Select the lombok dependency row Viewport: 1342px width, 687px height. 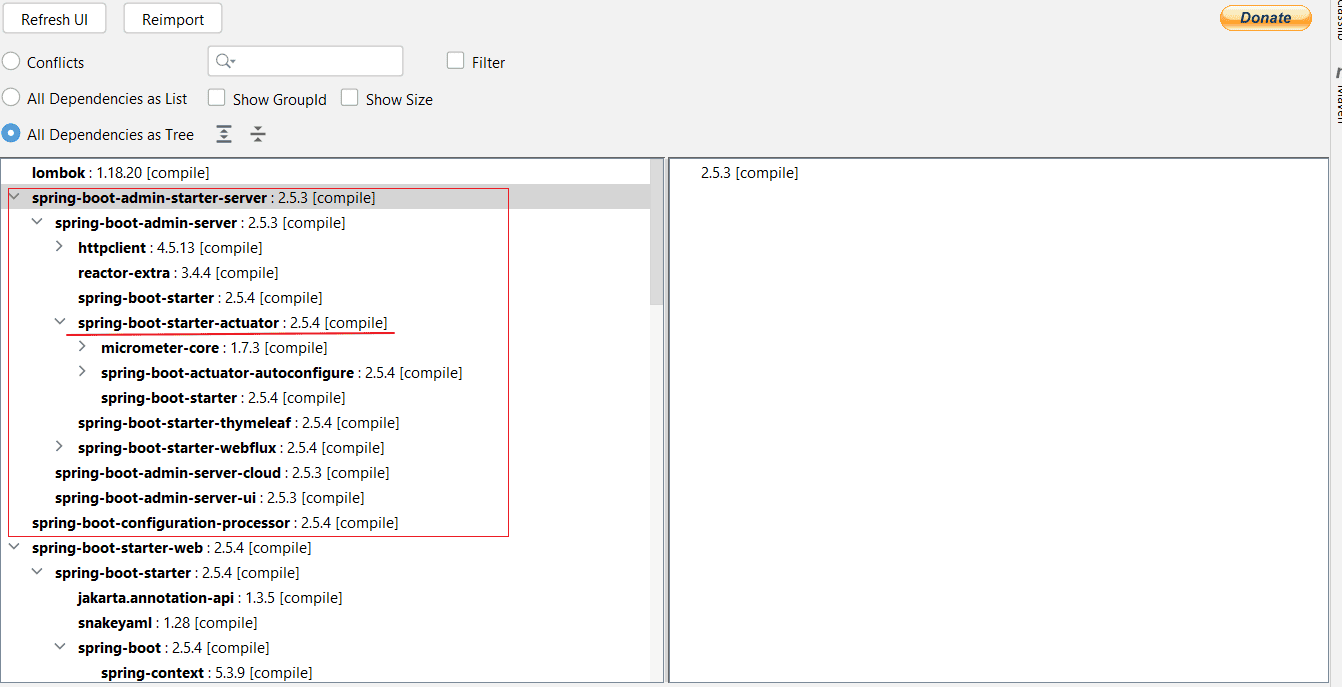[120, 173]
